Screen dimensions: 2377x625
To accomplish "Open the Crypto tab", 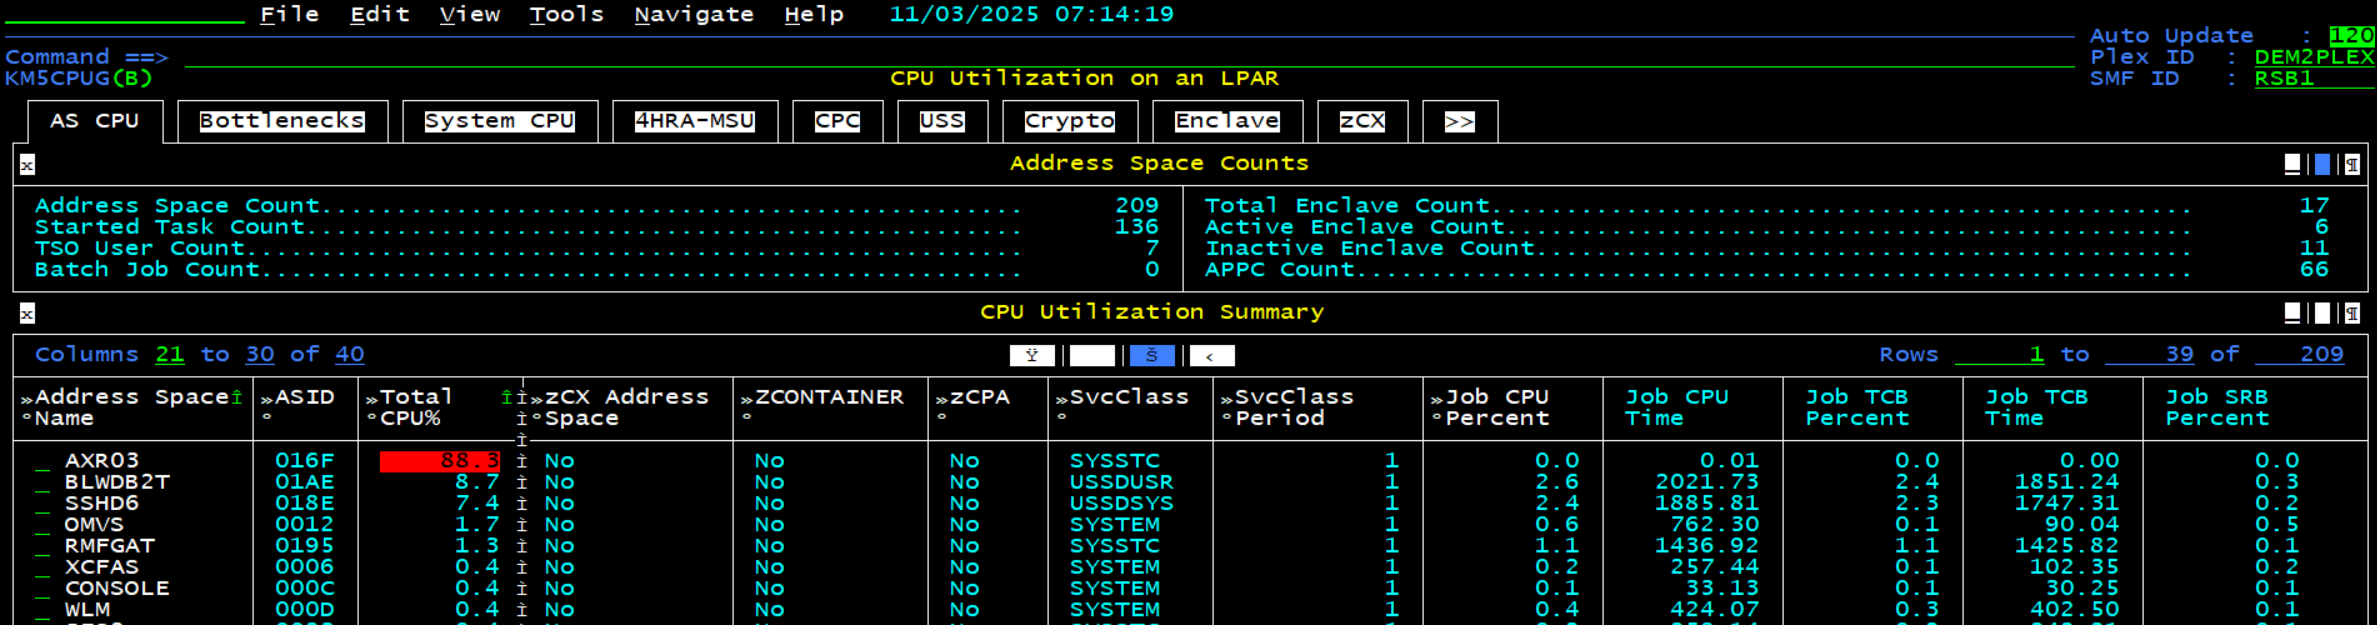I will [x=1069, y=121].
